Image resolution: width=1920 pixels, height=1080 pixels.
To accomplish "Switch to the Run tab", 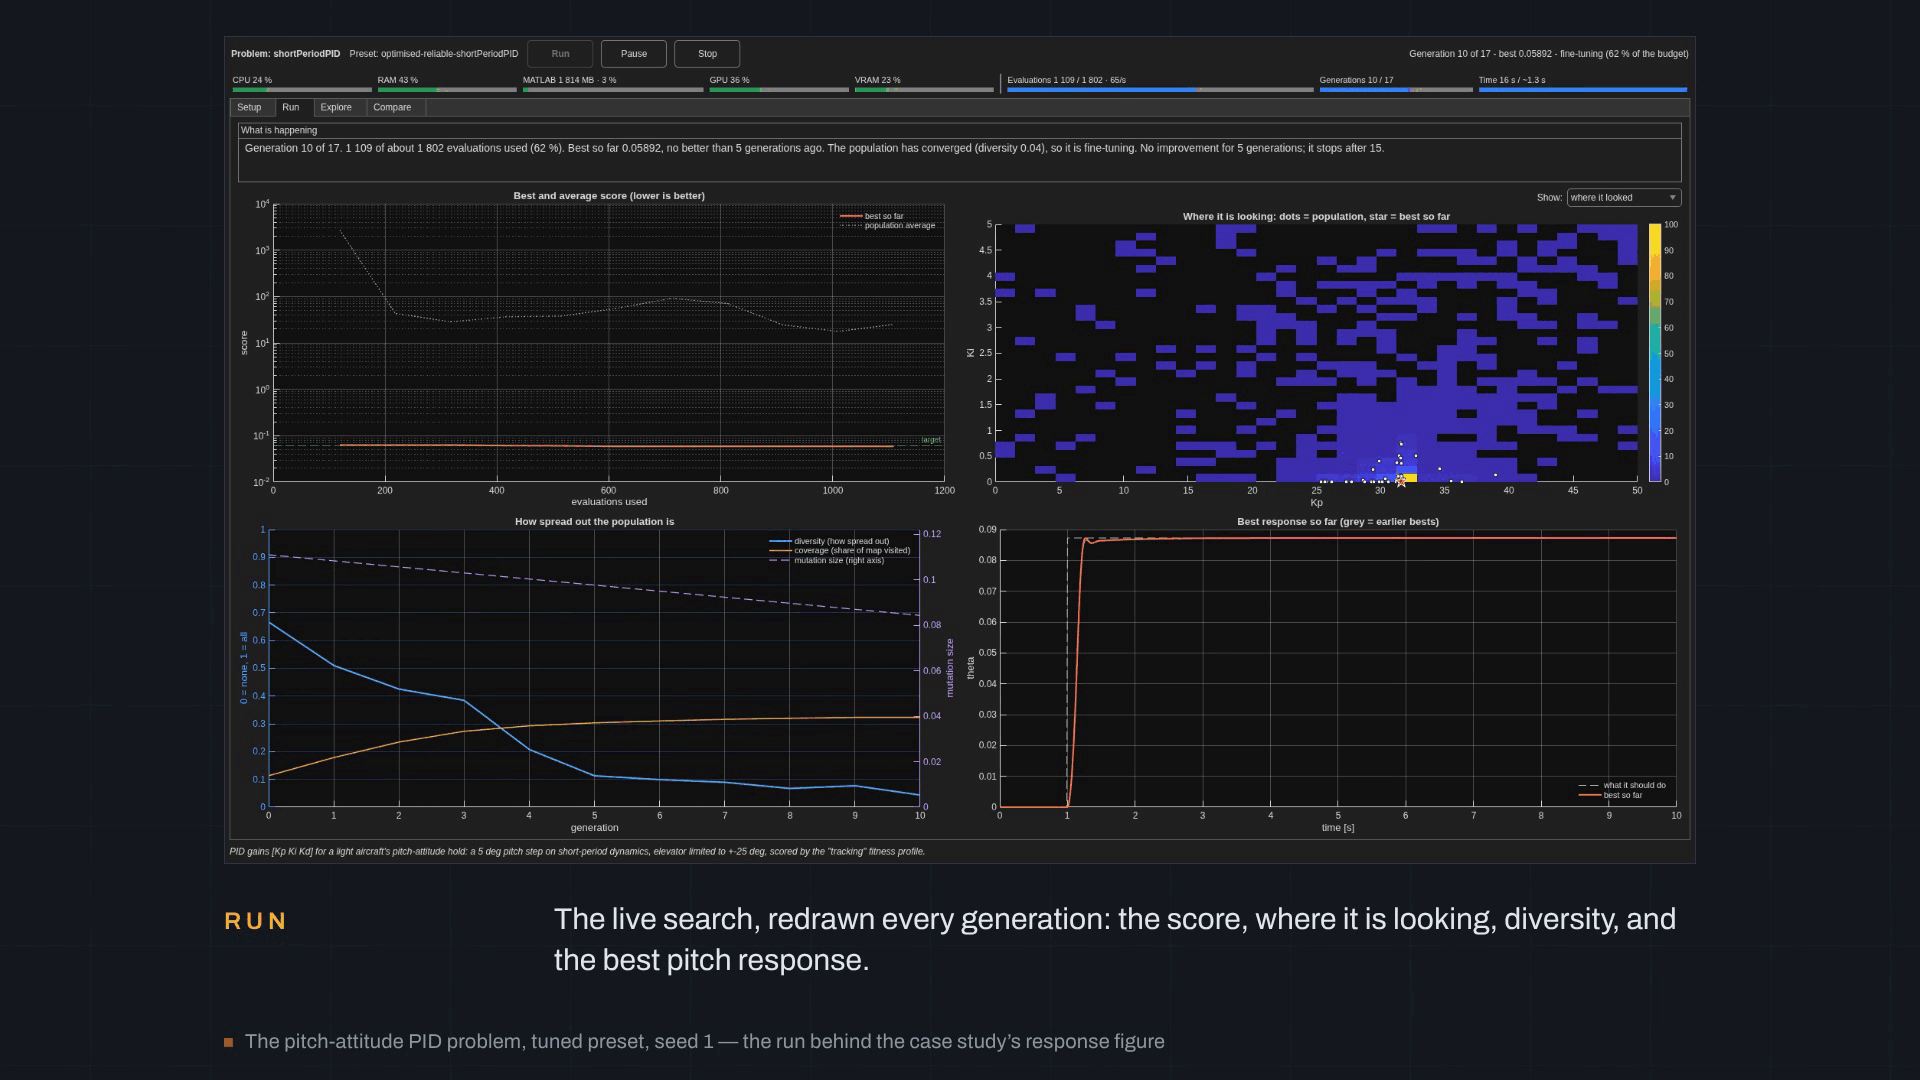I will (291, 108).
